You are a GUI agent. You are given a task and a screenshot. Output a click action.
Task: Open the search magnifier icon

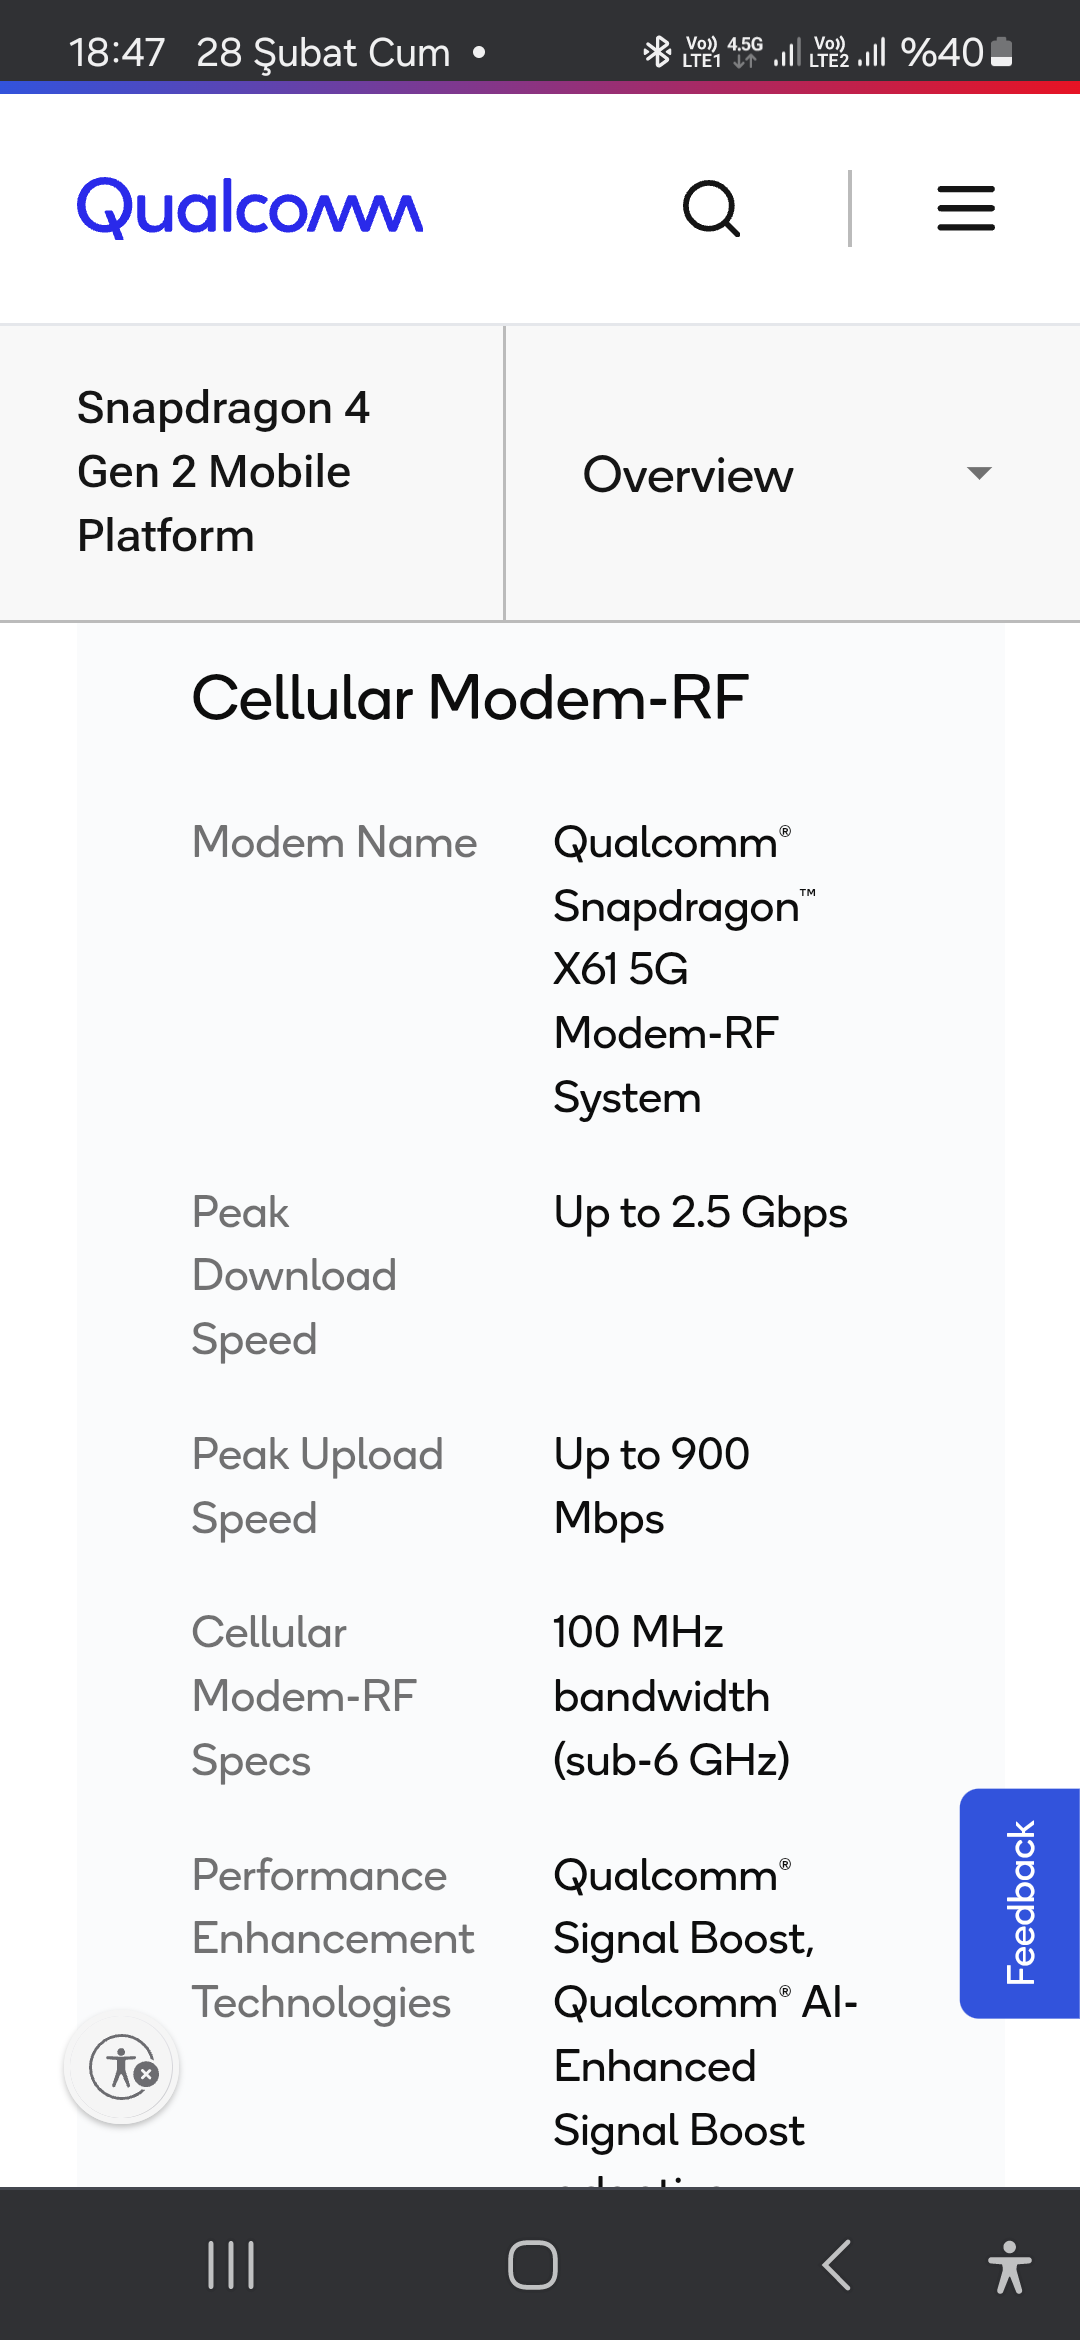(x=711, y=209)
